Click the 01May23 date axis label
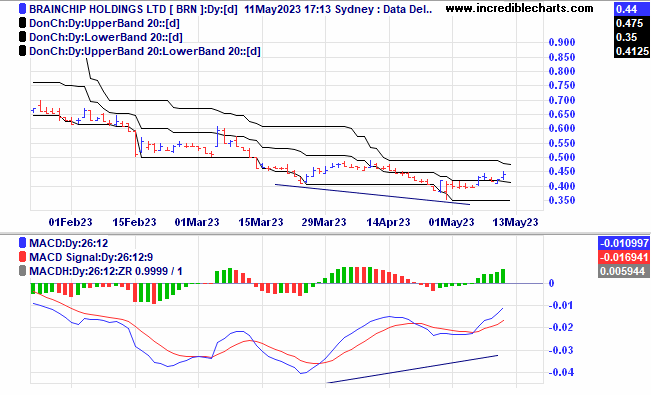Viewport: 651px width, 395px height. [451, 222]
